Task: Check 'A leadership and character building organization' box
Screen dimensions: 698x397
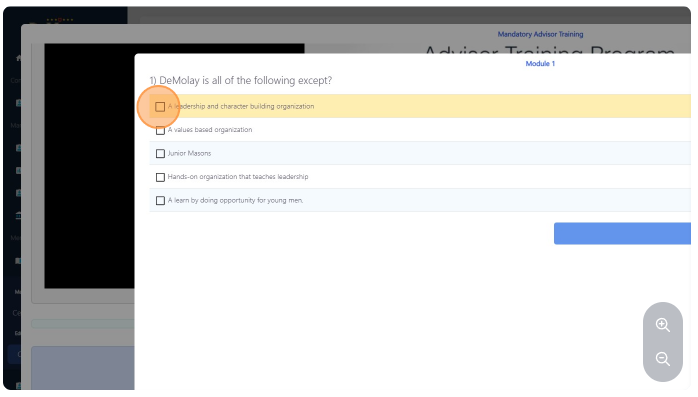Action: pos(160,107)
